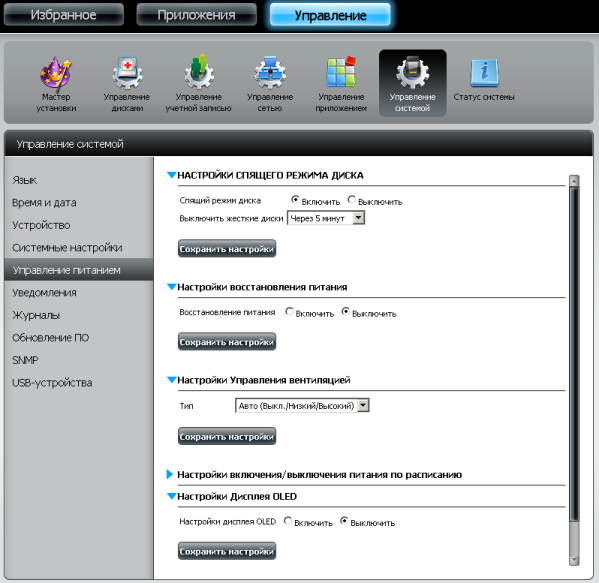Select the Управление системой gear icon
This screenshot has height=583, width=599.
(413, 72)
